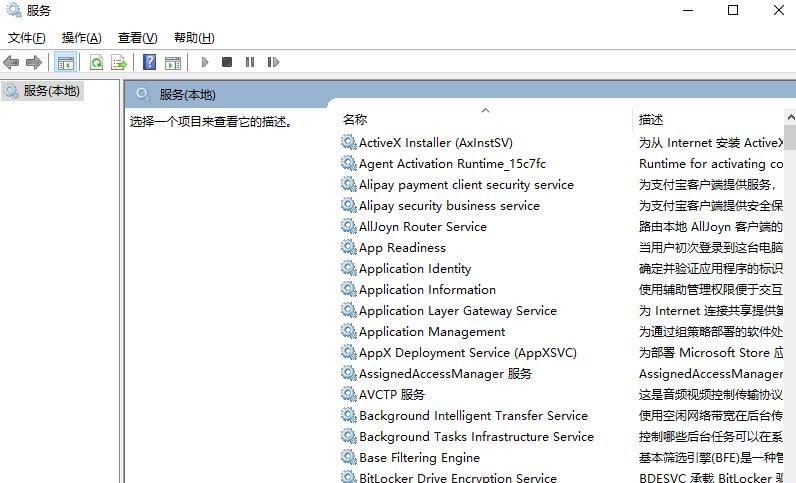This screenshot has width=796, height=483.
Task: Click gear icon beside AVCTP 服务
Action: (x=348, y=394)
